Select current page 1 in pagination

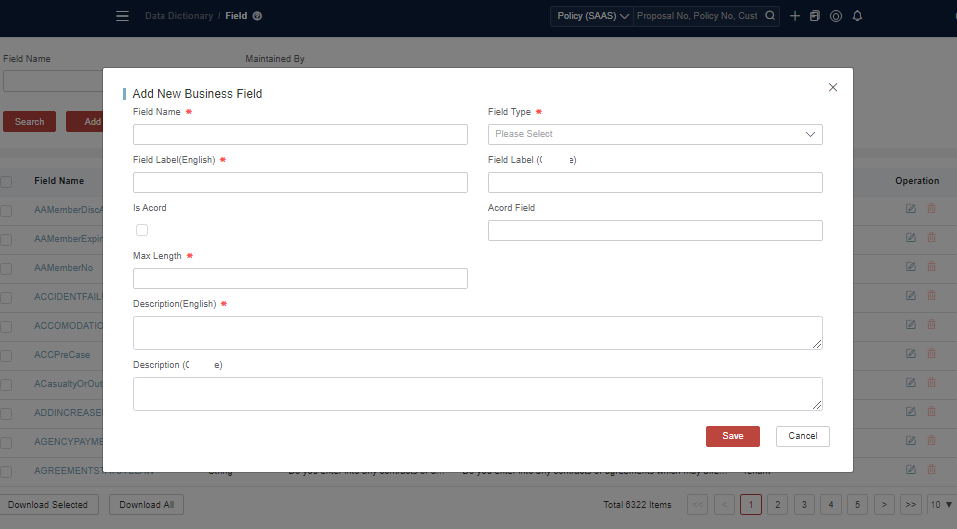[x=751, y=505]
